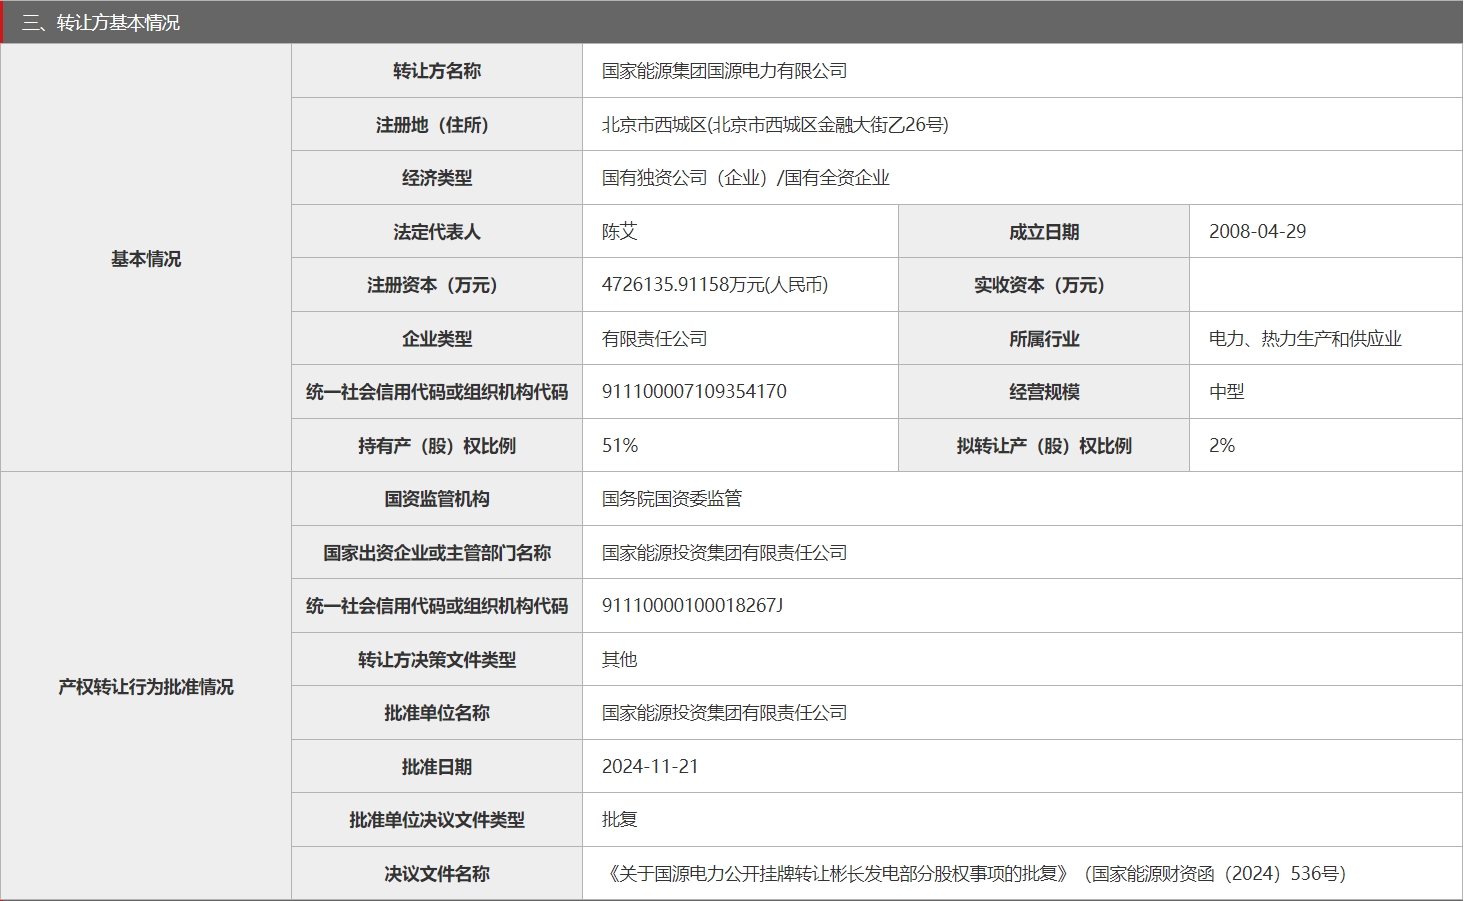Select registered capital 4726135.91158万元(人民币)

(715, 285)
